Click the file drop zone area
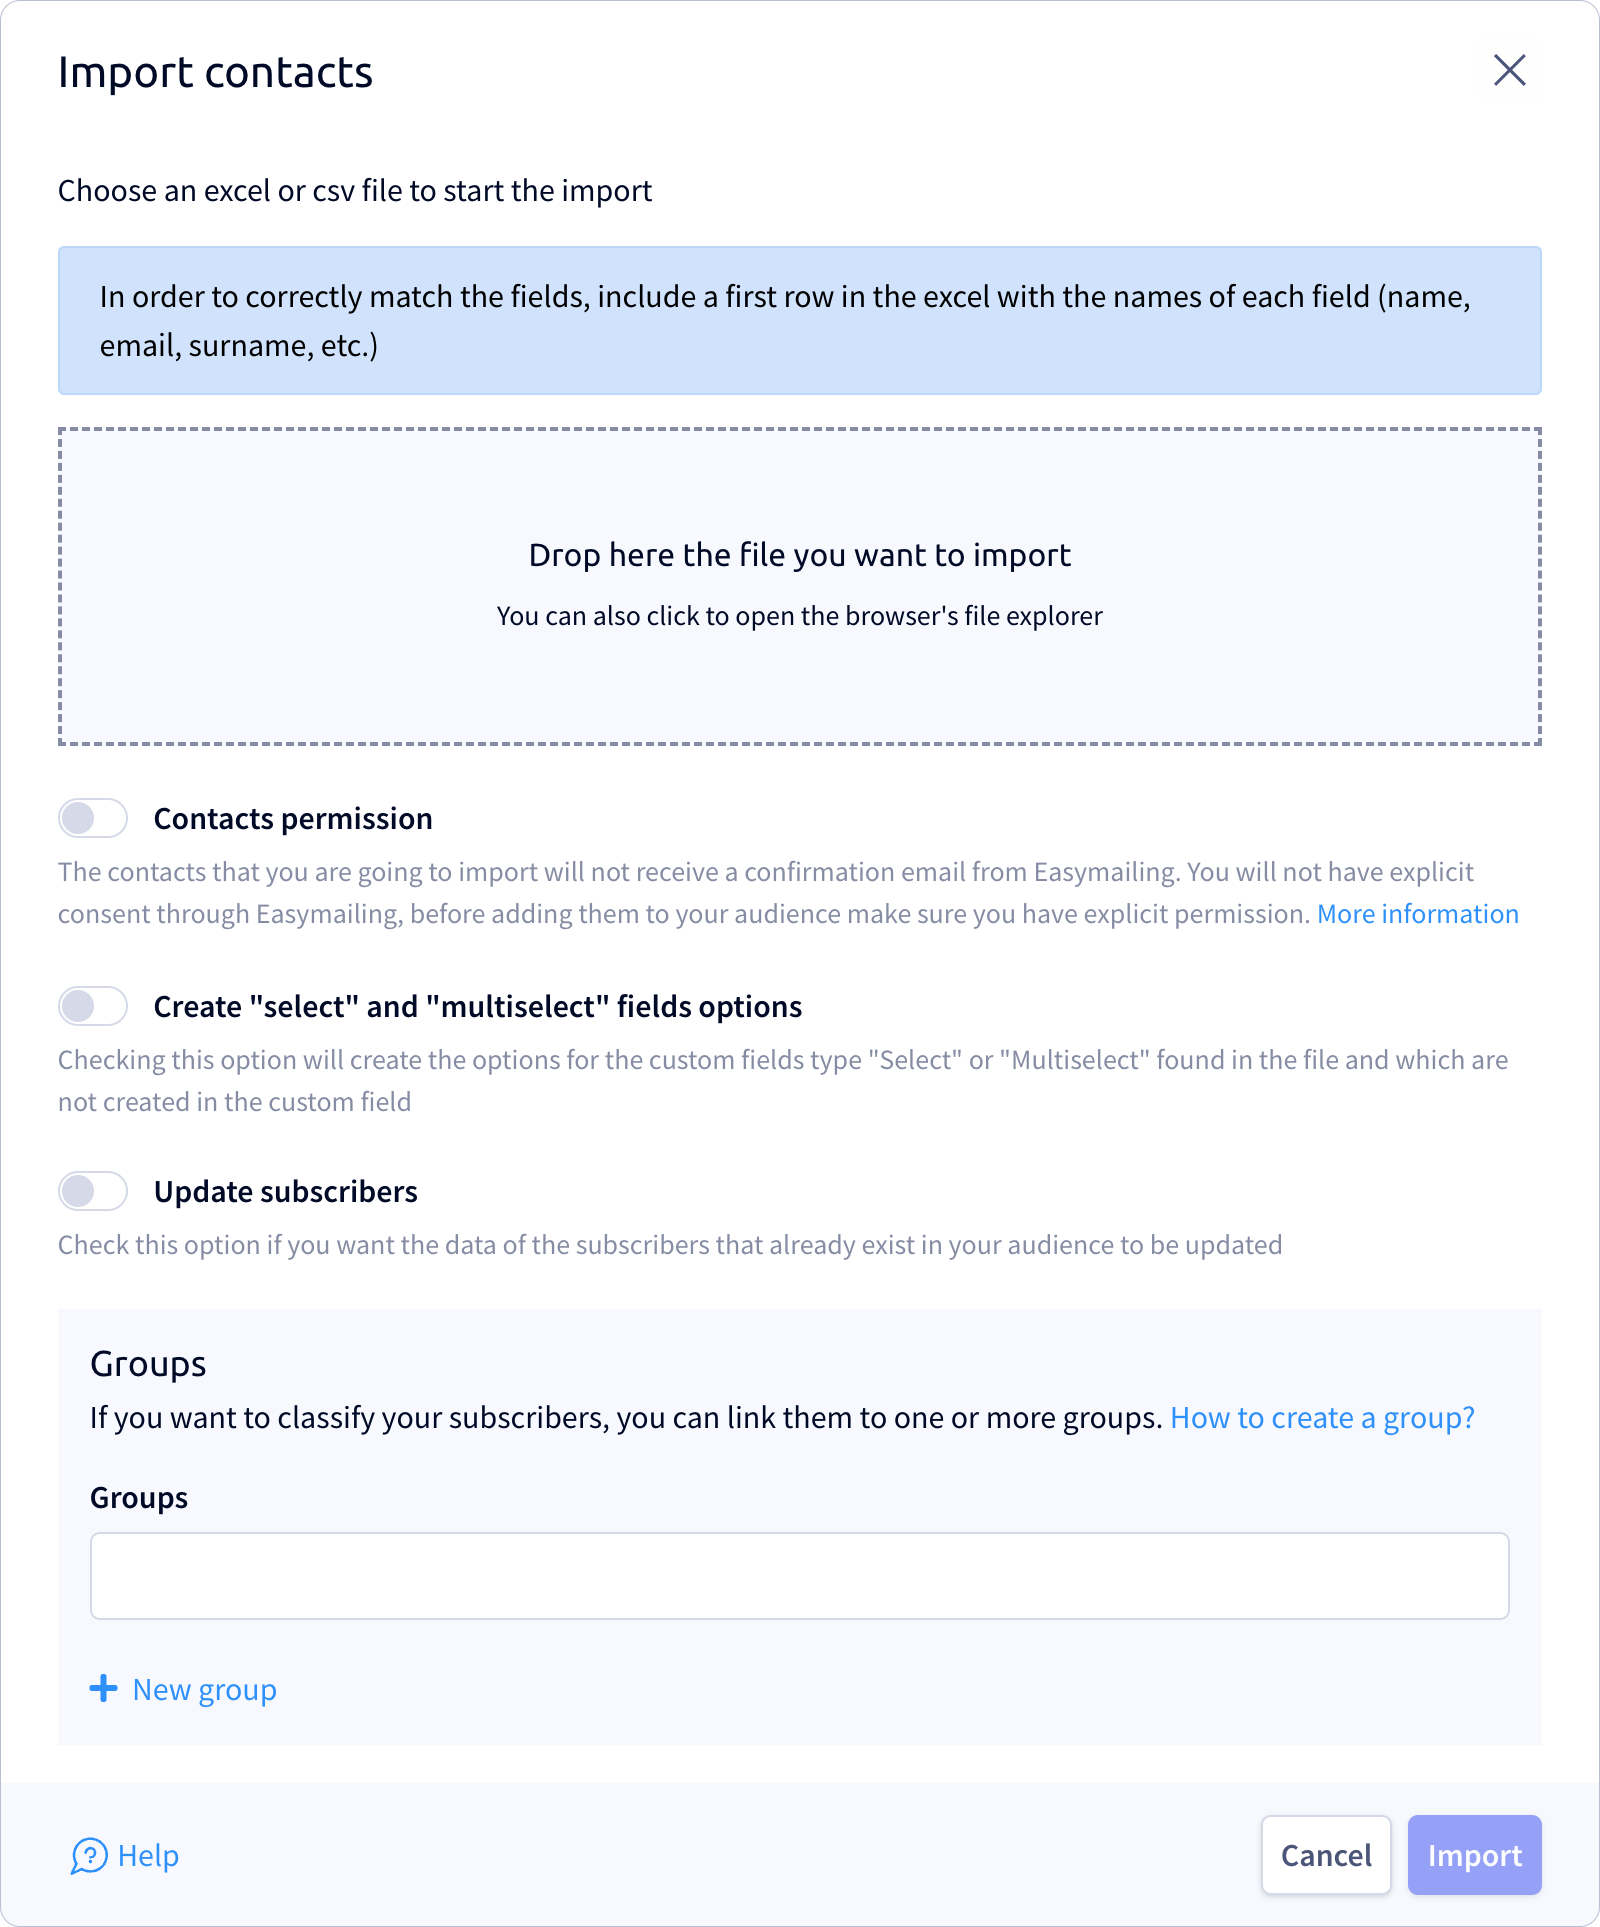 tap(800, 587)
